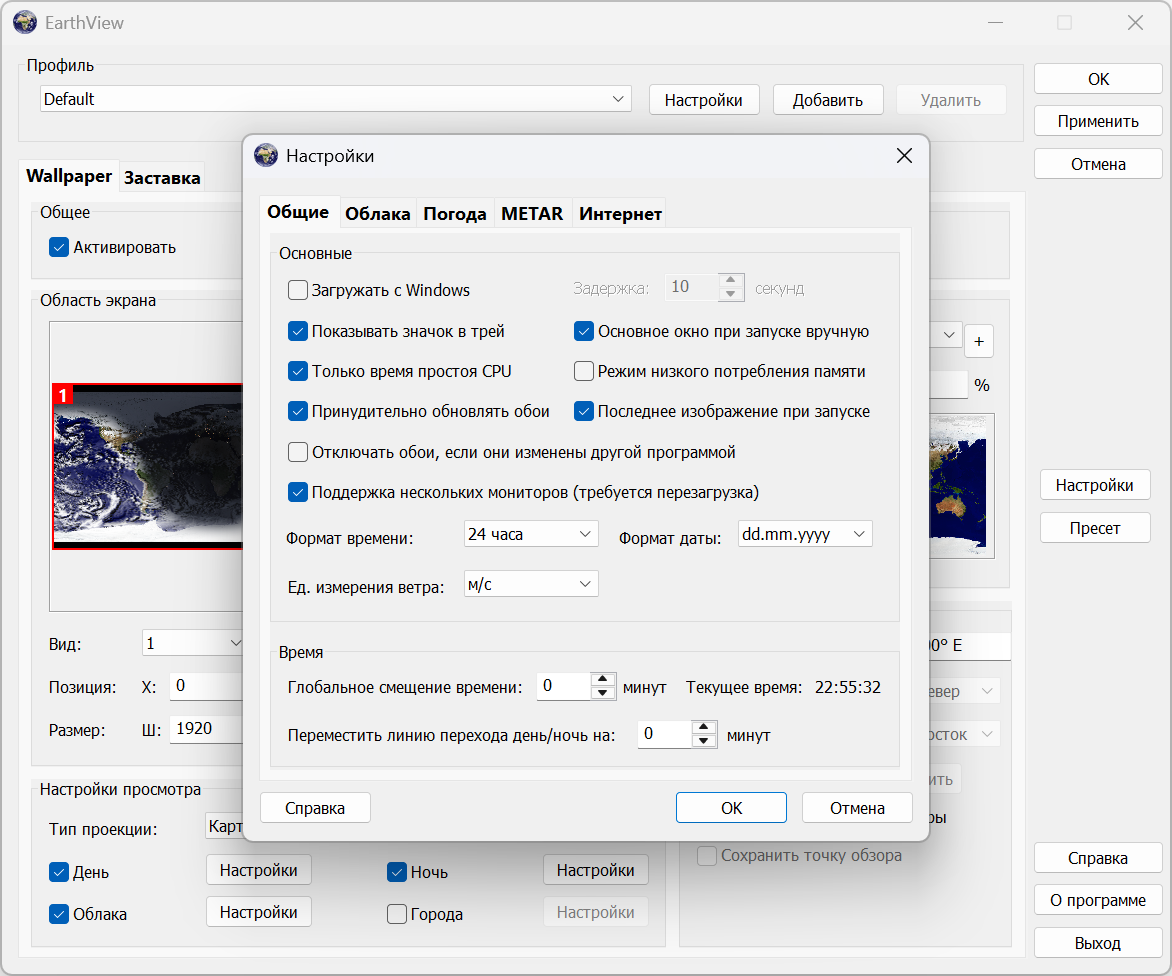Switch to the Заставка tab
Viewport: 1172px width, 976px height.
click(x=161, y=178)
